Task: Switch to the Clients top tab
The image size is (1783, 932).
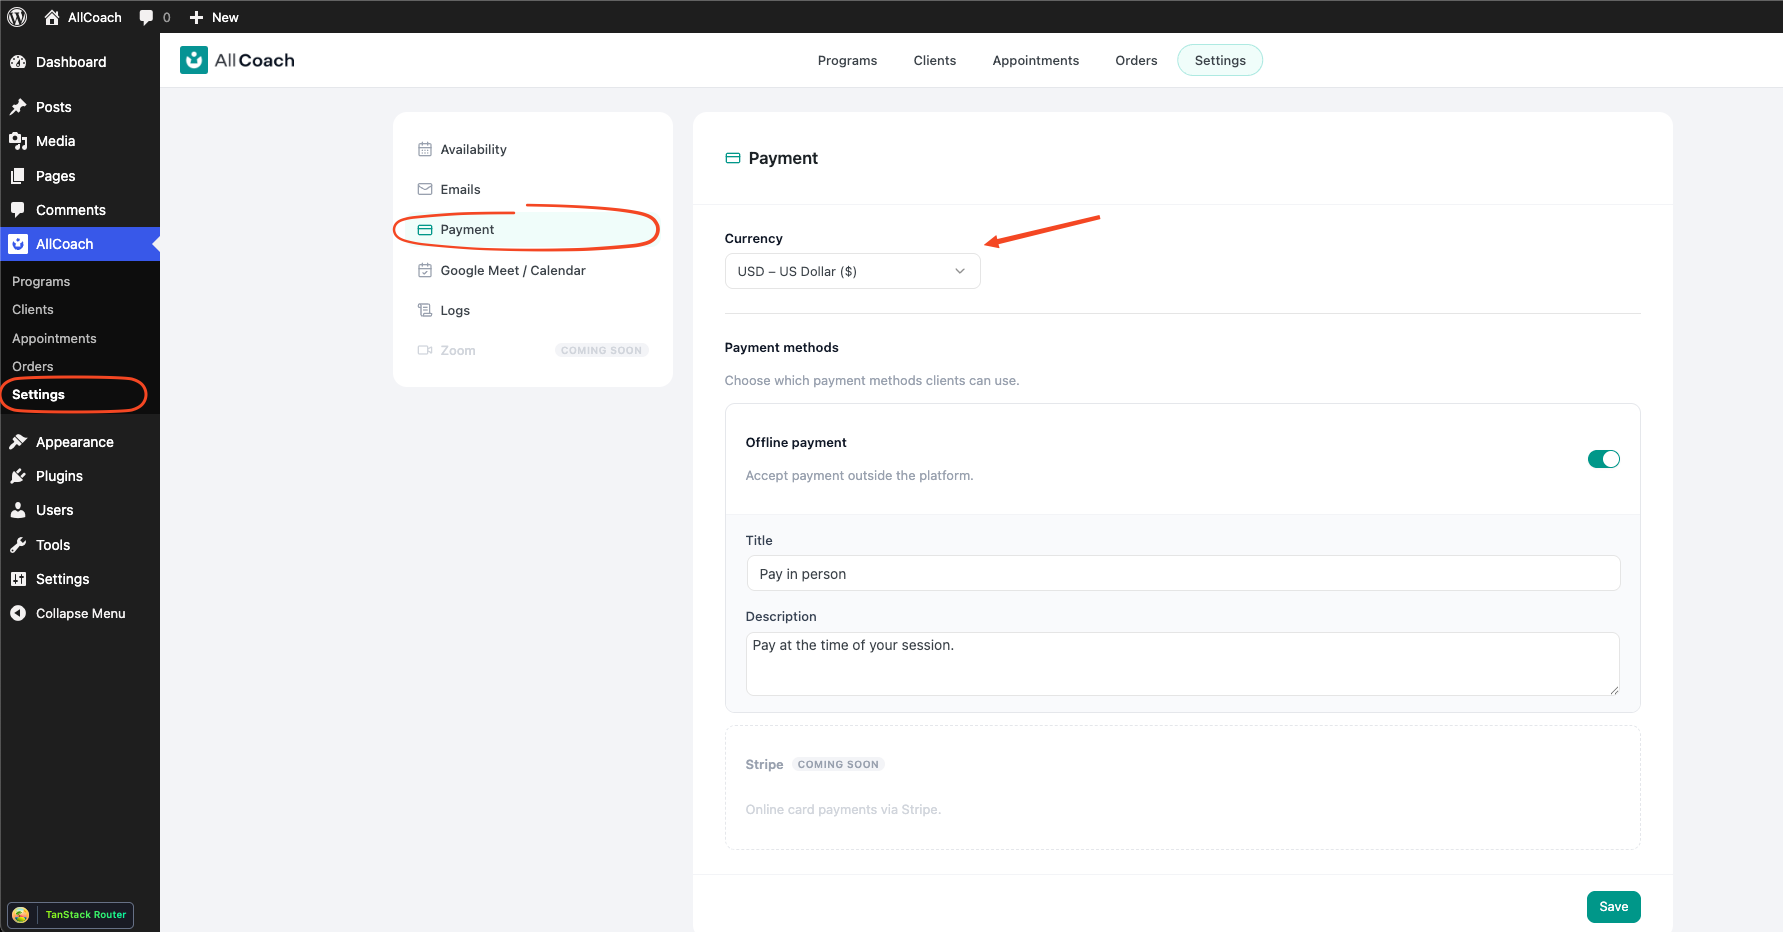Action: [x=934, y=60]
